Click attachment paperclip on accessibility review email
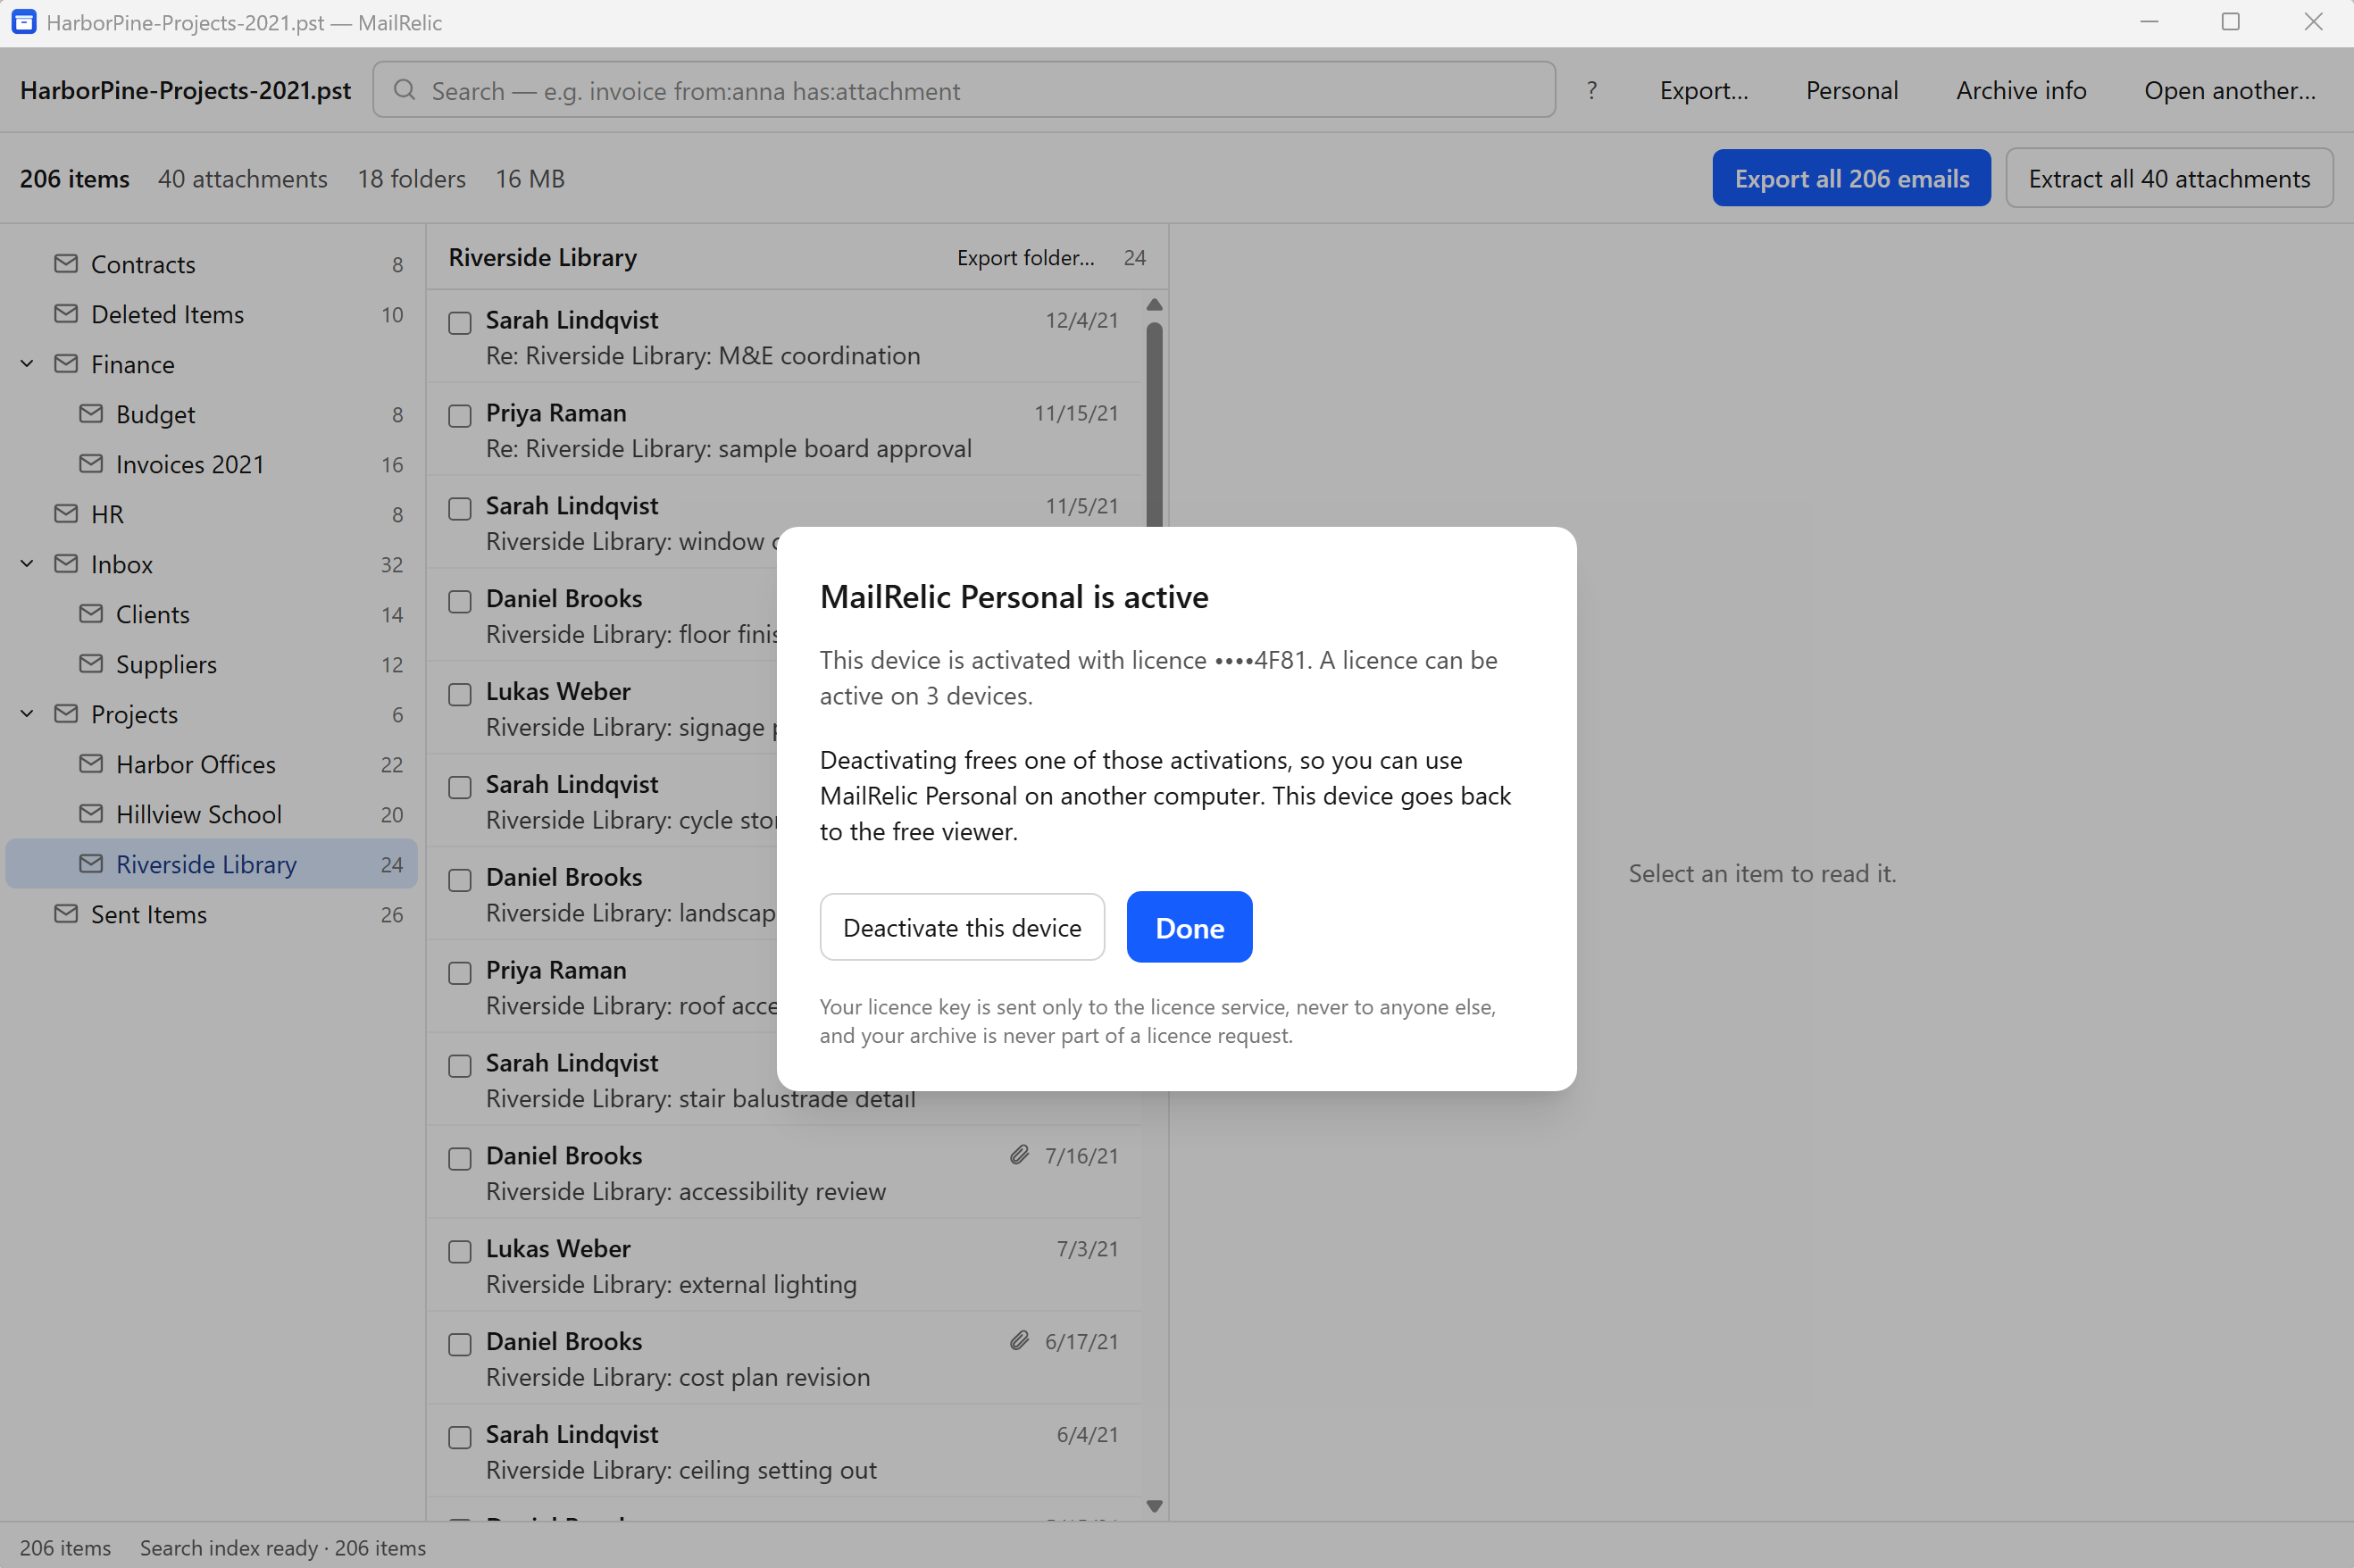Screen dimensions: 2354x1568 tap(1019, 1155)
